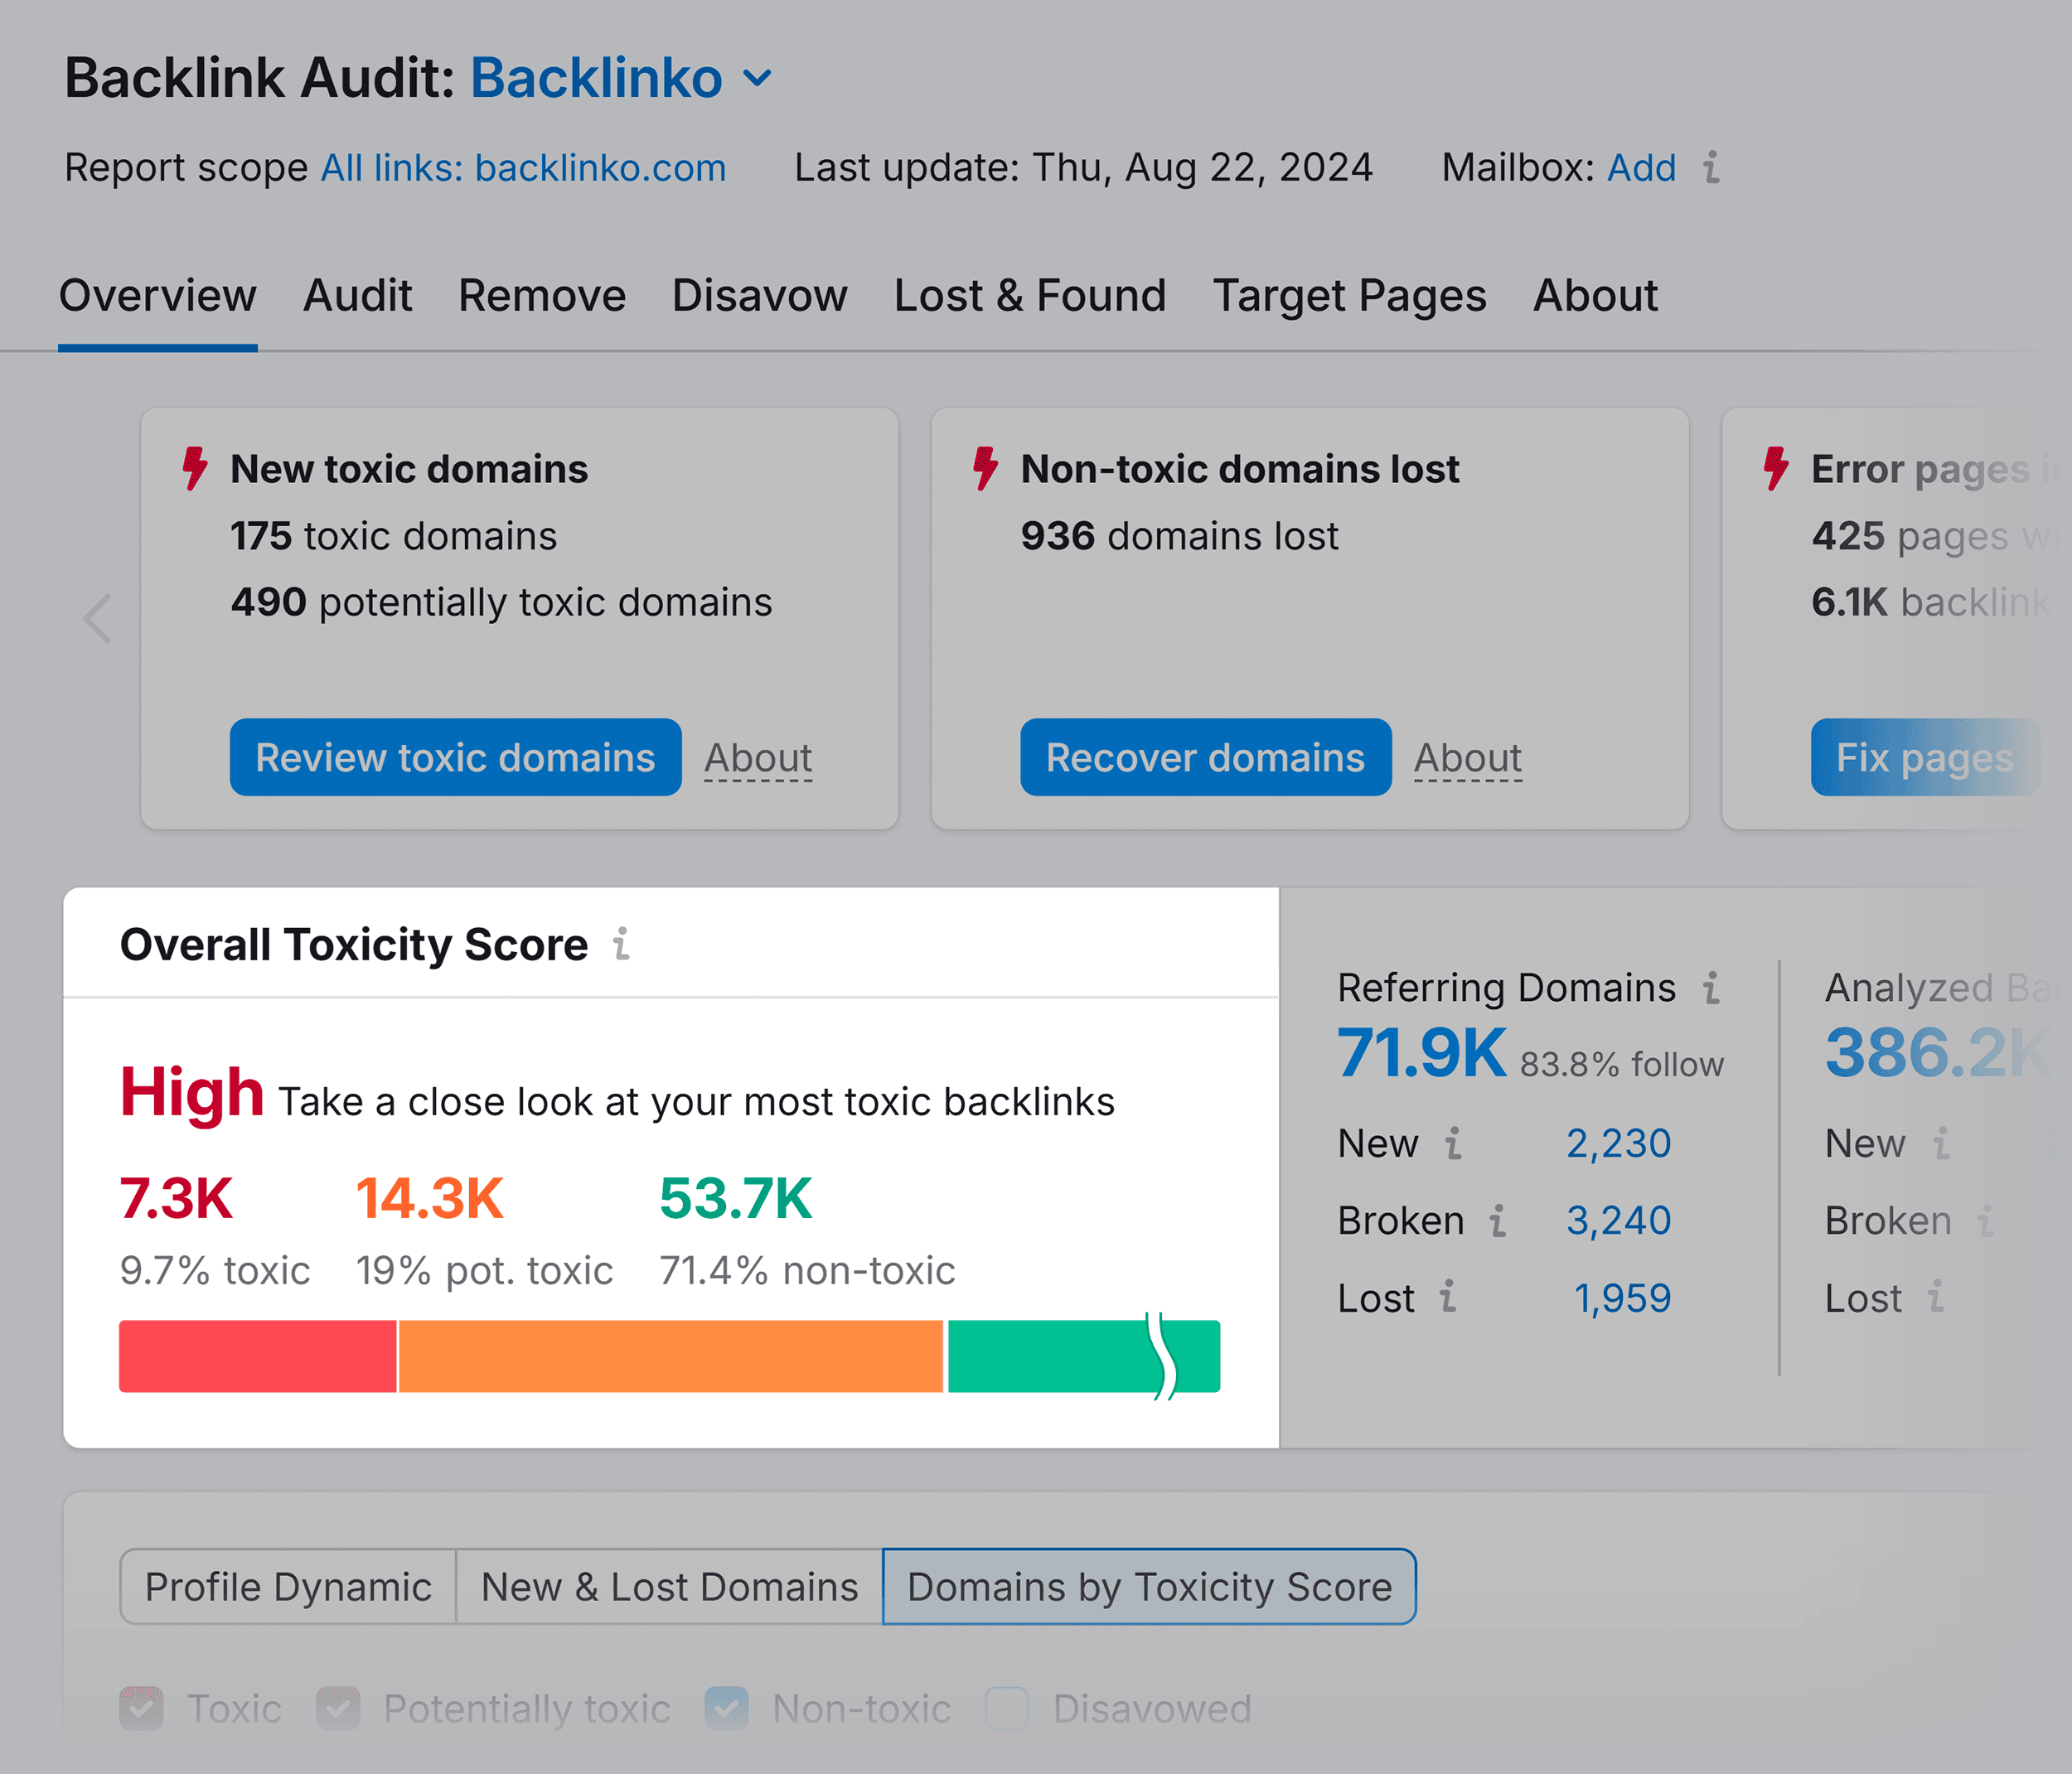Uncheck the Toxic filter

click(x=142, y=1709)
